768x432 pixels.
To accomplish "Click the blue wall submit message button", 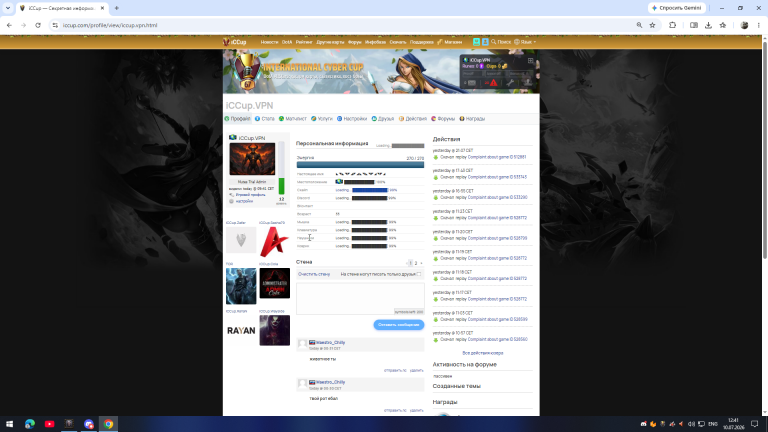I will coord(399,325).
